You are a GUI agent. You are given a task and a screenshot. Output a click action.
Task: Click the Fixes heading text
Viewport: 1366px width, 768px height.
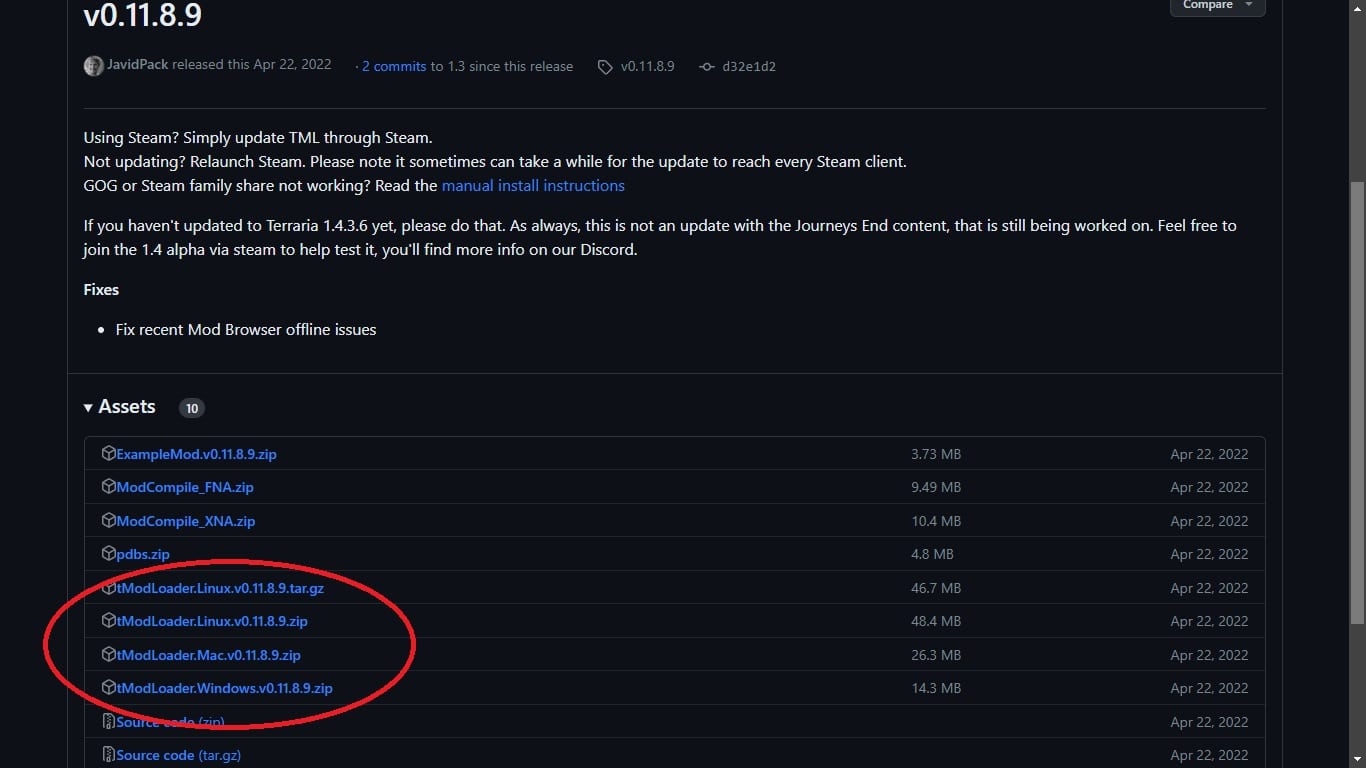point(101,290)
